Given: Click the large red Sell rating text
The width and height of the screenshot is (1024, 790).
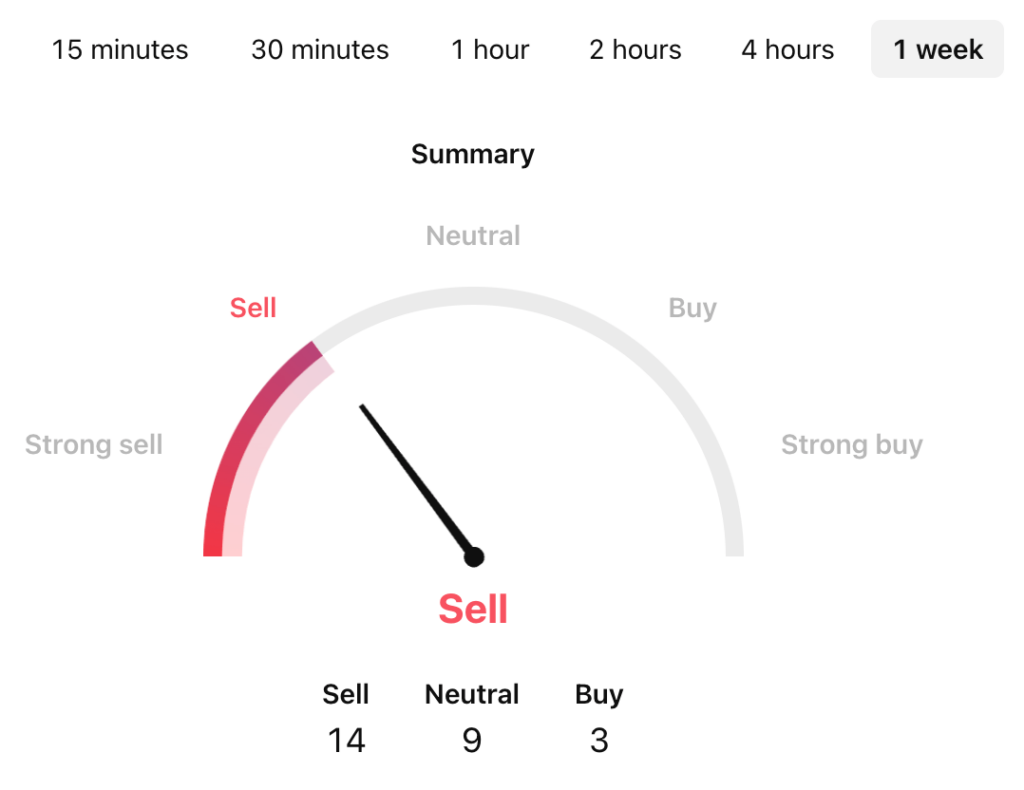Looking at the screenshot, I should (x=473, y=609).
